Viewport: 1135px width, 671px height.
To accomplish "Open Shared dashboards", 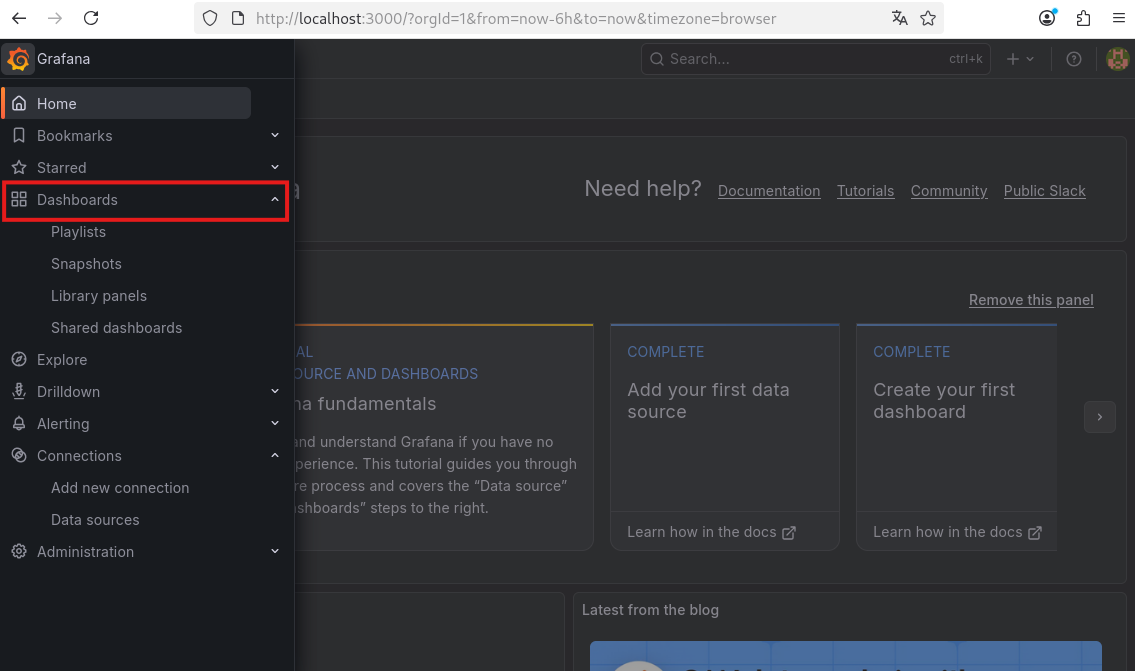I will click(117, 327).
